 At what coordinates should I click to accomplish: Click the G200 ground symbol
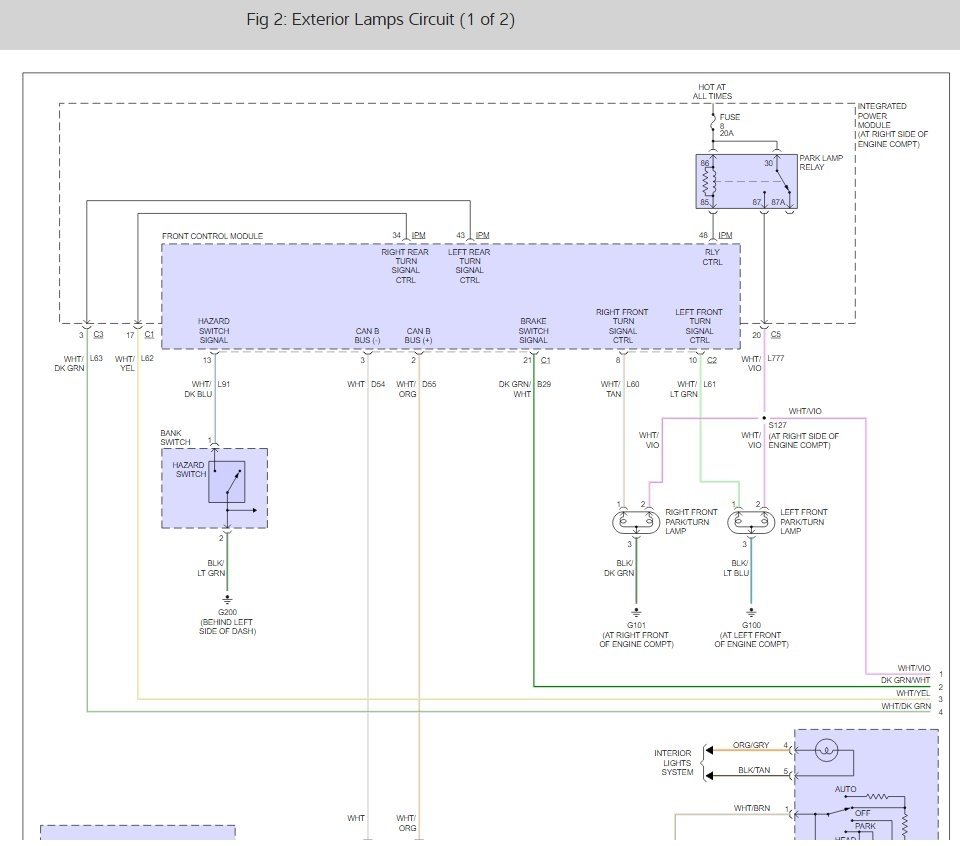227,601
